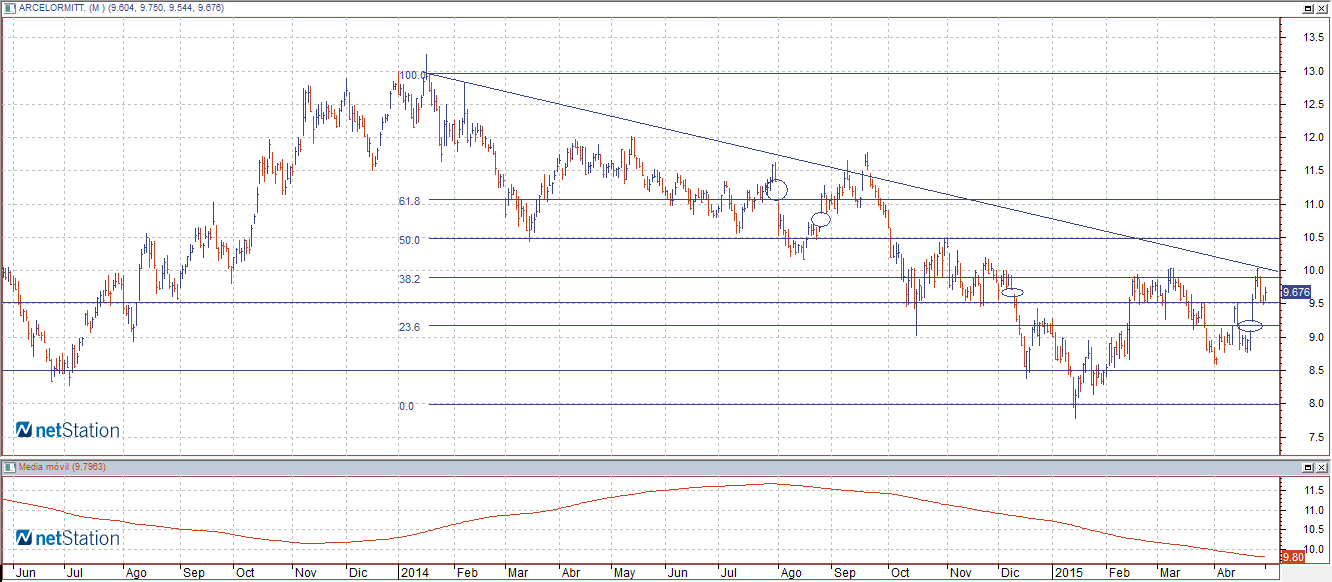Select the 38.2 Fibonacci retracement label

click(x=408, y=279)
